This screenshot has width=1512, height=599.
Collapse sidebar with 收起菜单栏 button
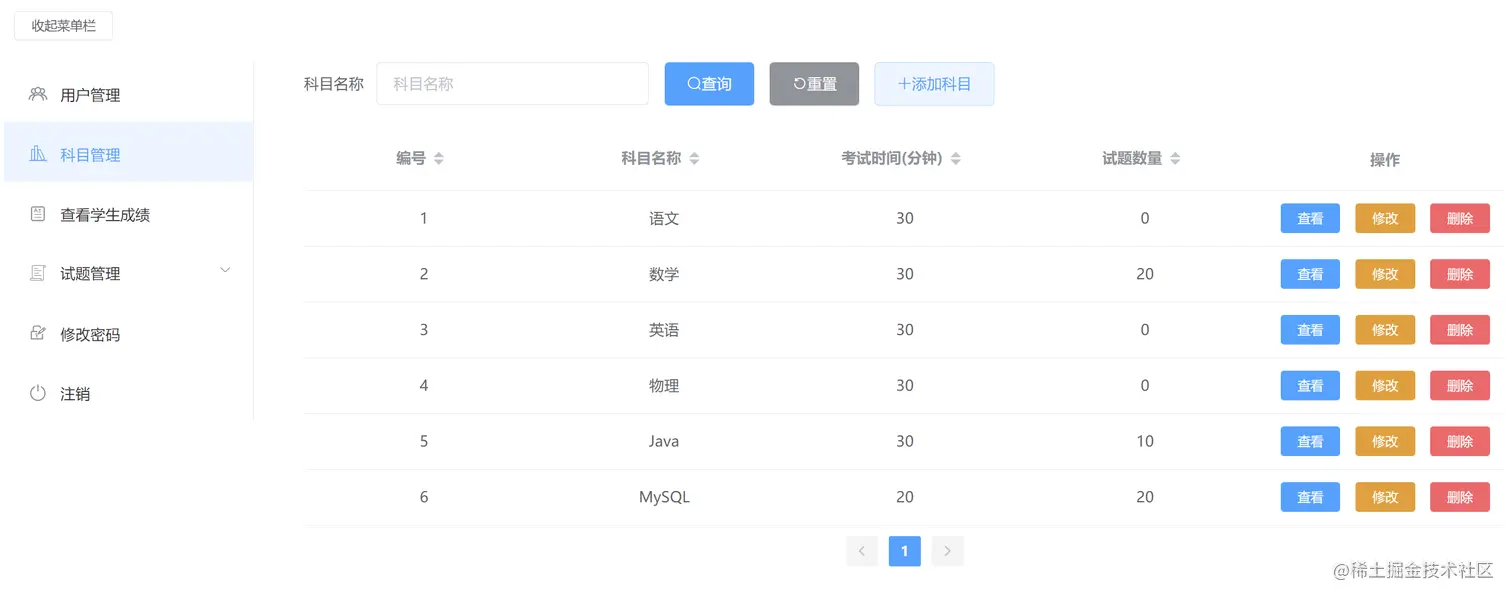(63, 26)
